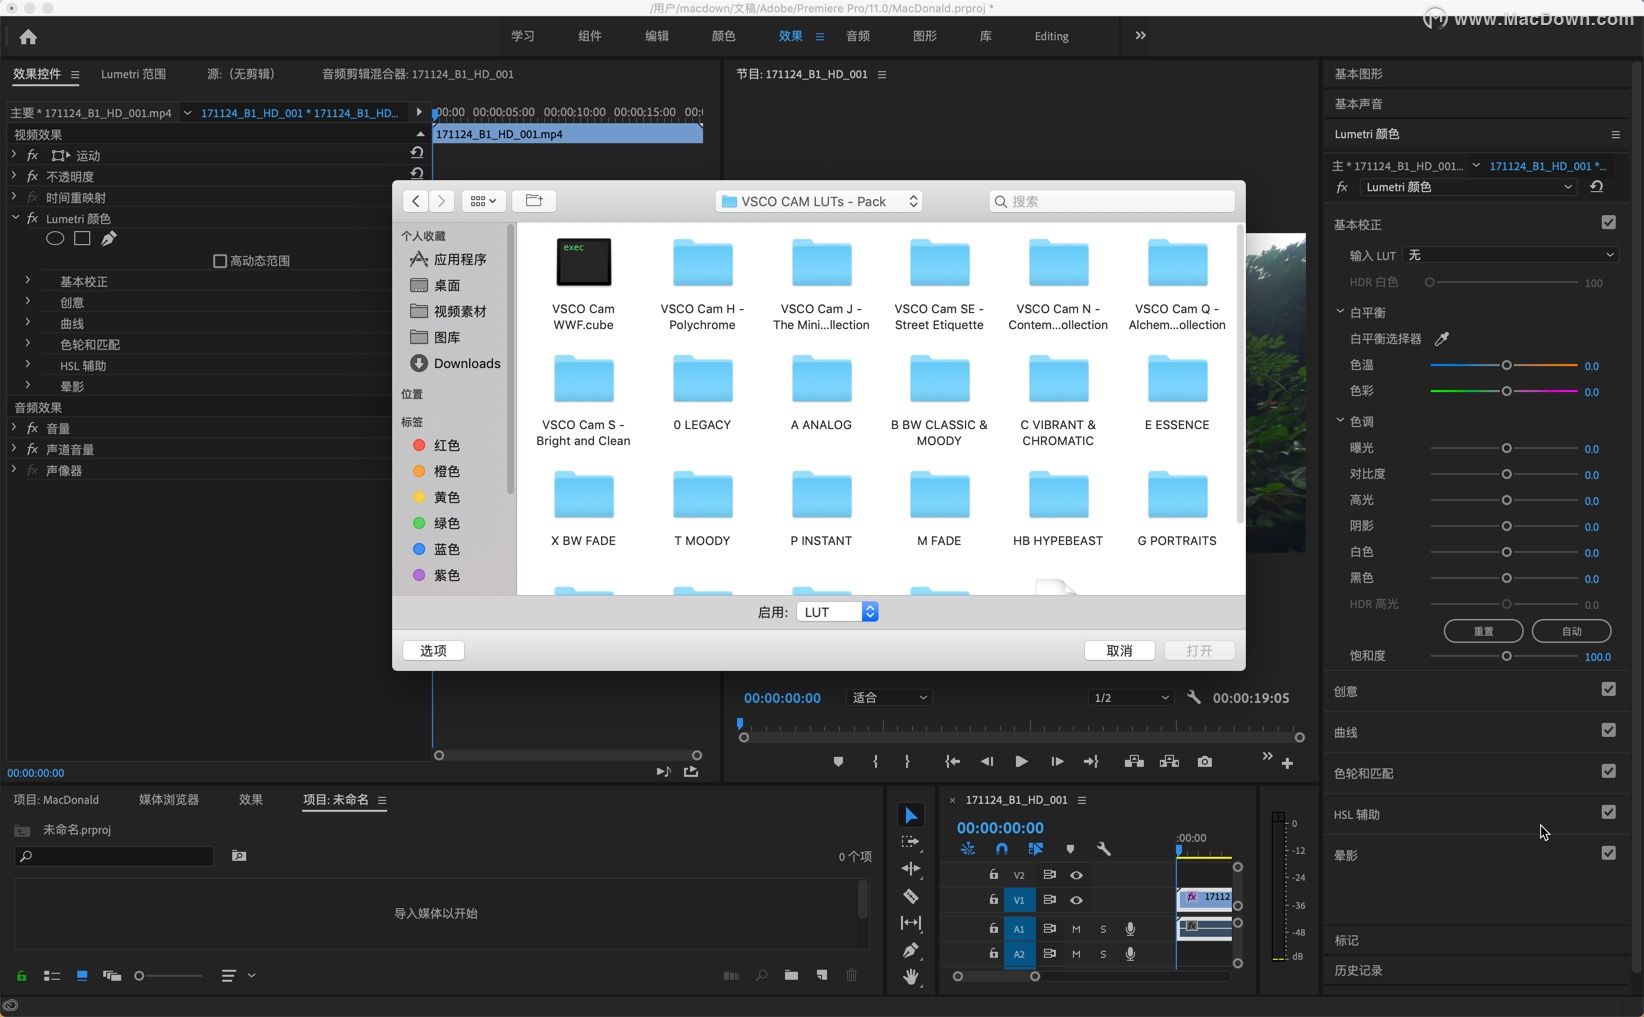
Task: Play the program monitor clip
Action: point(1021,762)
